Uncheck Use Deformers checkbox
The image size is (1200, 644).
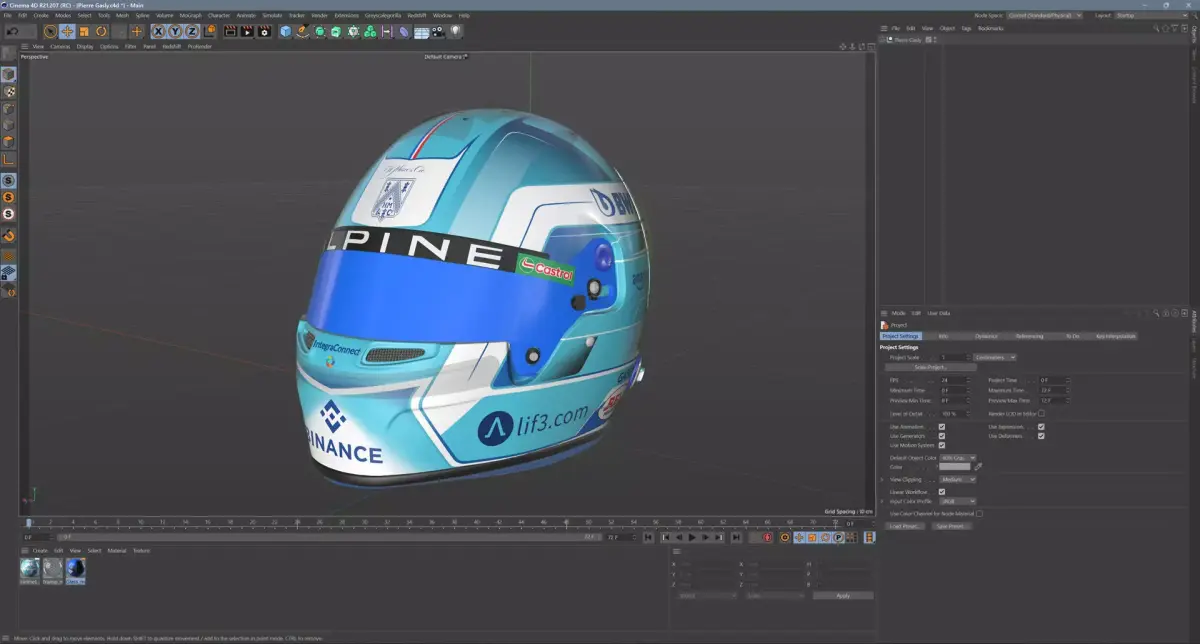pos(1041,436)
